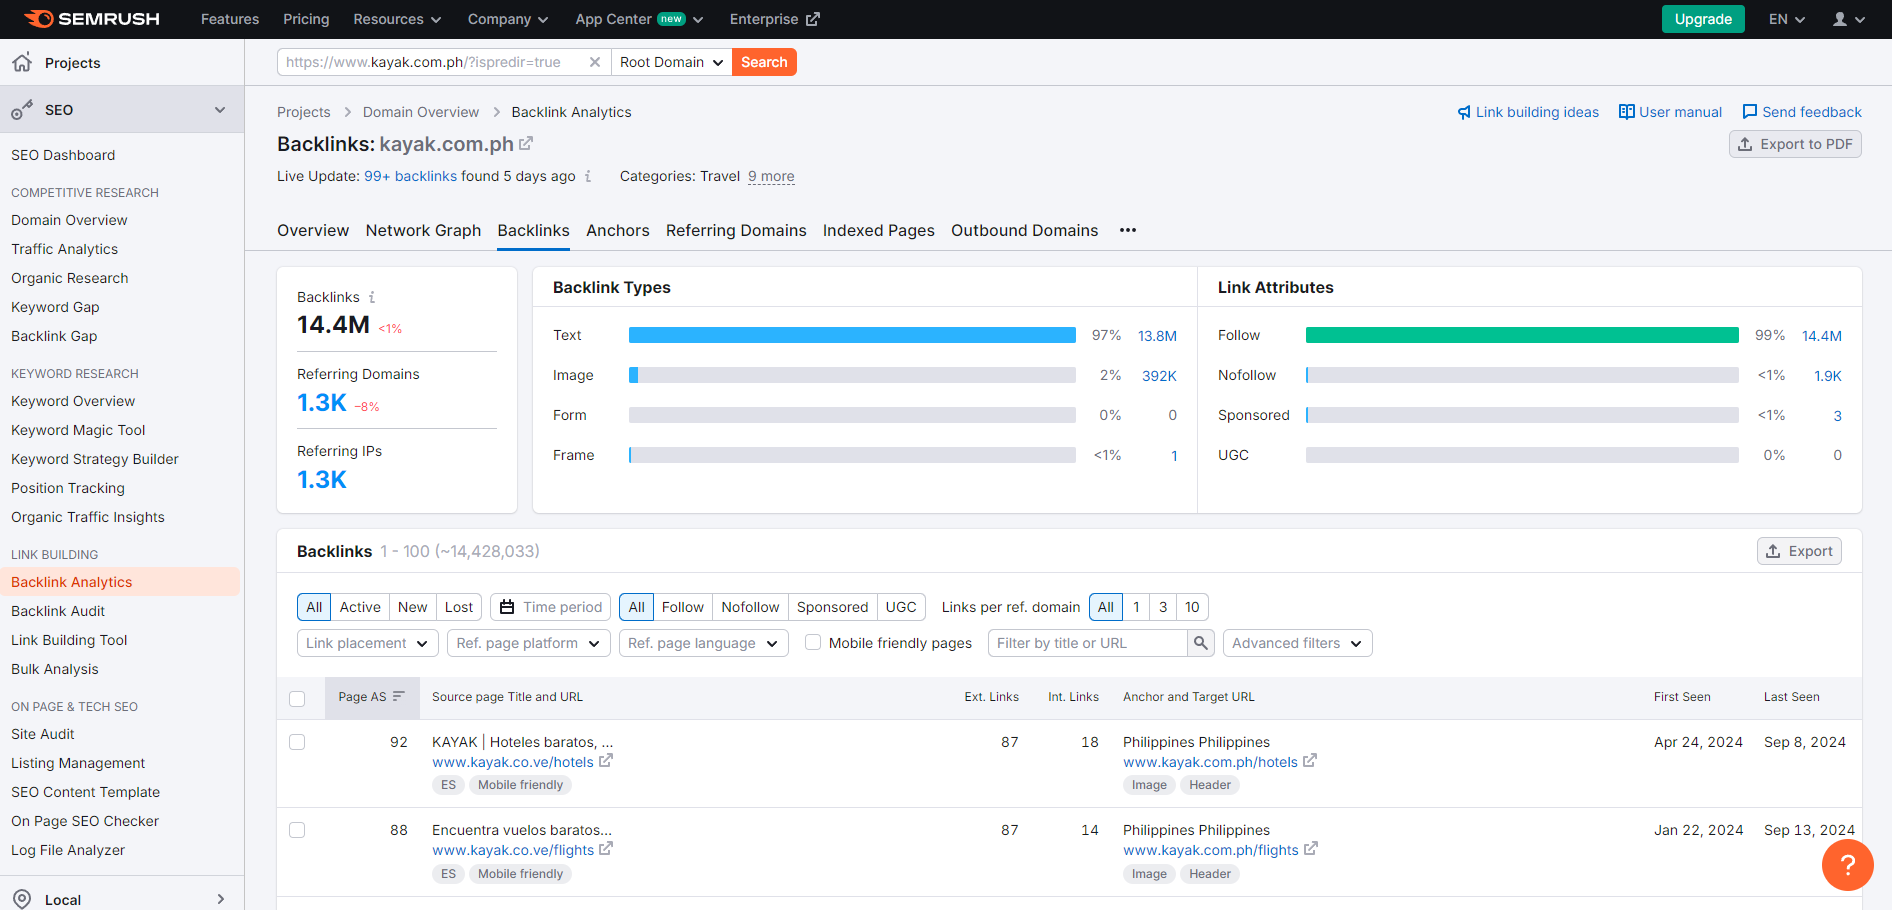Clear the domain search field with X
The width and height of the screenshot is (1892, 910).
click(x=595, y=62)
